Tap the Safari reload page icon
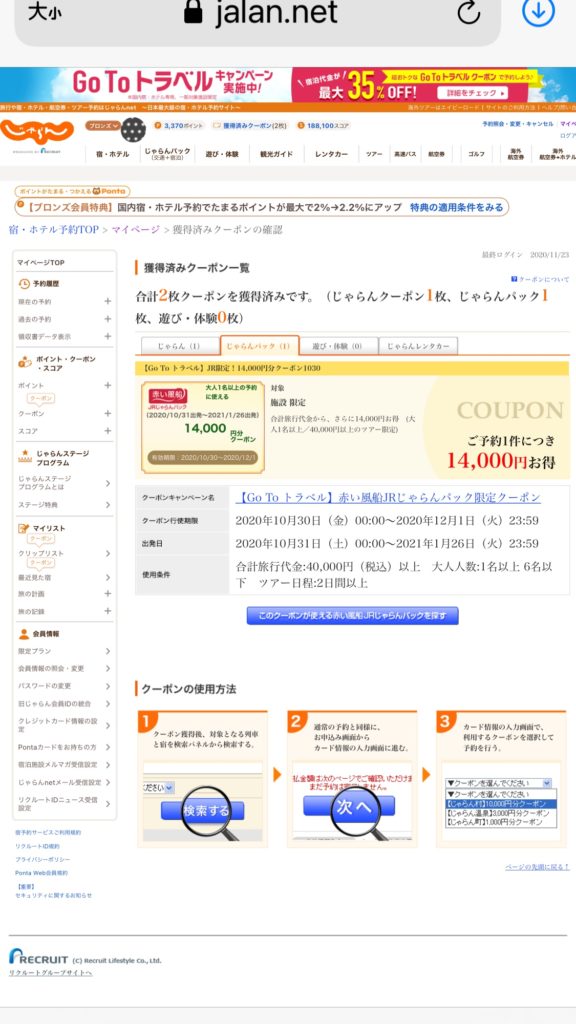 [468, 12]
